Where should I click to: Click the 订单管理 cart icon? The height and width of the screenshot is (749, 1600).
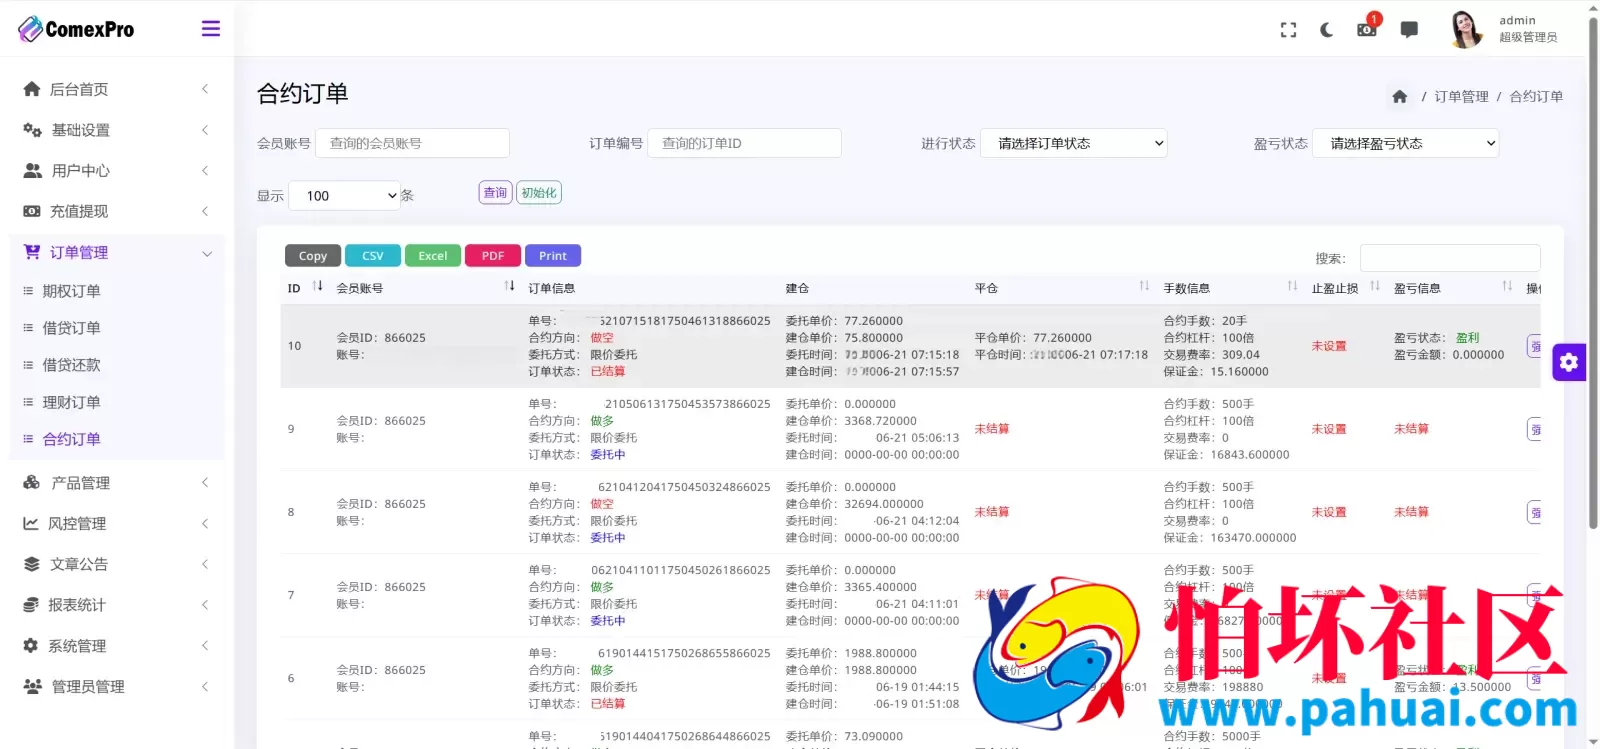(x=32, y=252)
